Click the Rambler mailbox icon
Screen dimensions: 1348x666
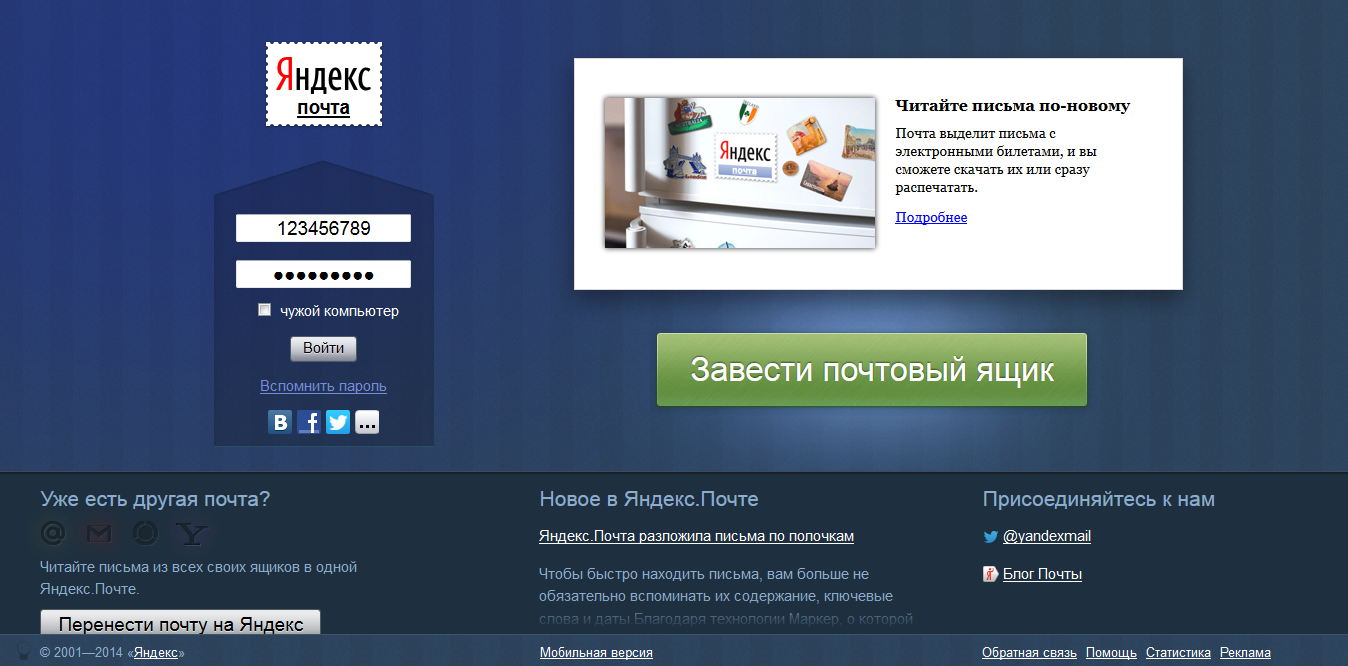pyautogui.click(x=145, y=533)
